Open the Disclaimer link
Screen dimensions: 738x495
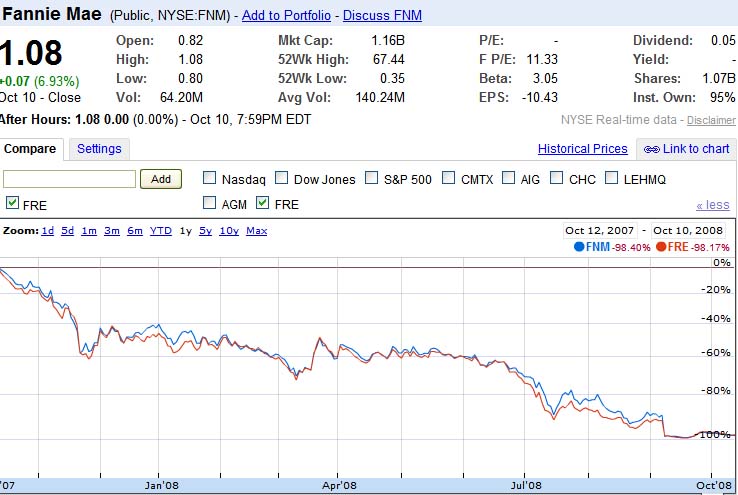pos(711,120)
